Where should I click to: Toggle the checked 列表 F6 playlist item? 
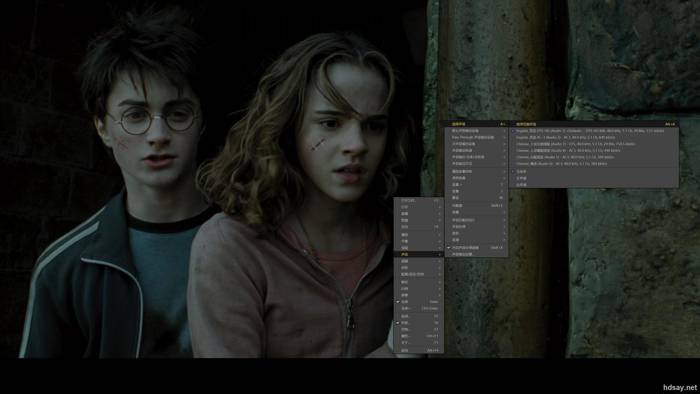point(419,323)
